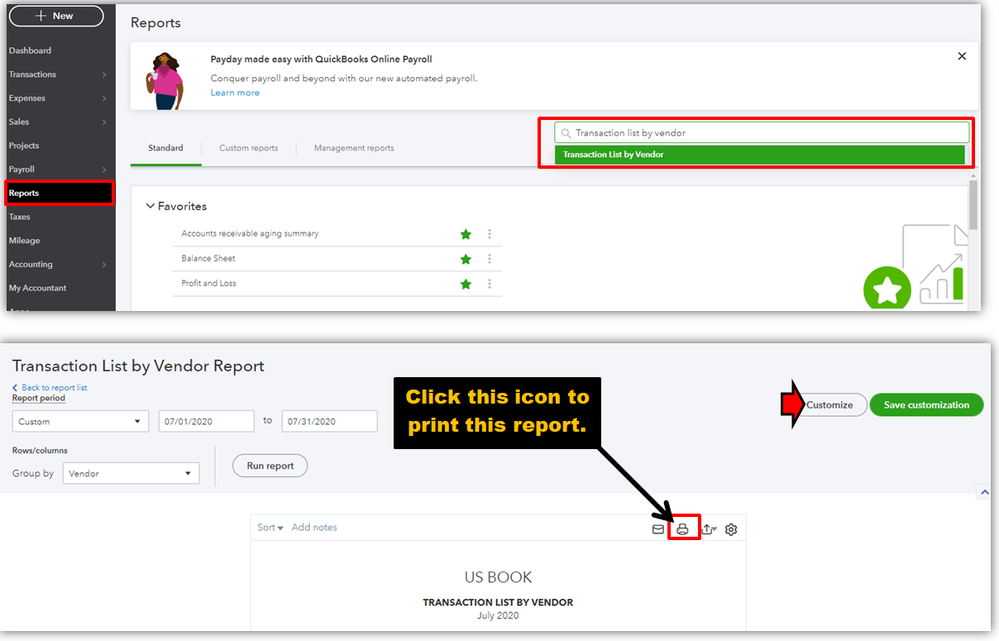Open Mileage in the sidebar
This screenshot has width=999, height=641.
(x=24, y=240)
